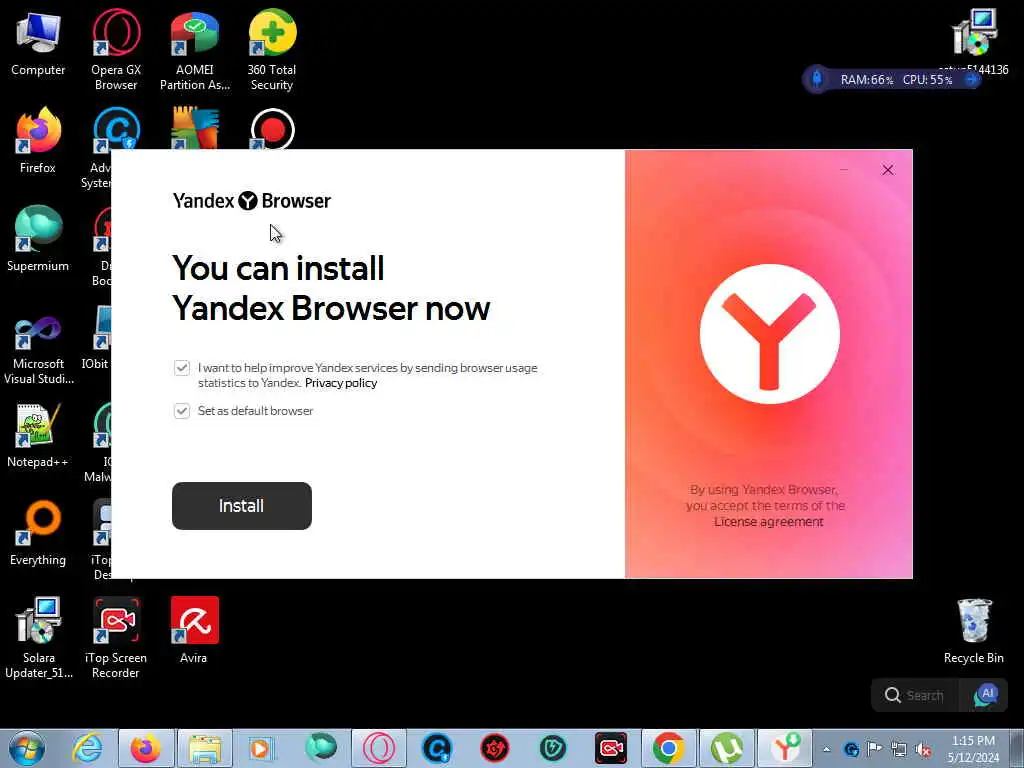
Task: Uncheck Set as default browser checkbox
Action: pos(182,411)
